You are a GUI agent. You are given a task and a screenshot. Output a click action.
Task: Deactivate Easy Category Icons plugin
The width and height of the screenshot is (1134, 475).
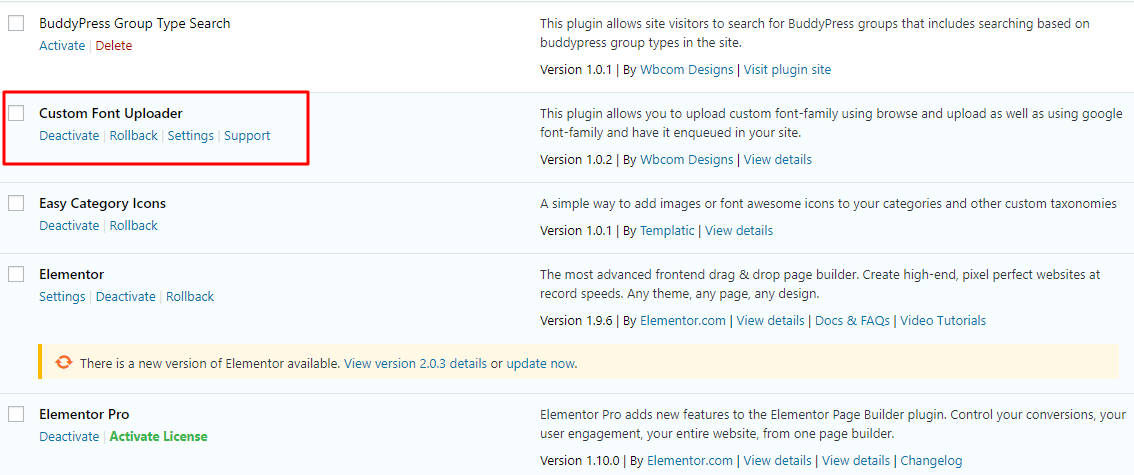[69, 226]
